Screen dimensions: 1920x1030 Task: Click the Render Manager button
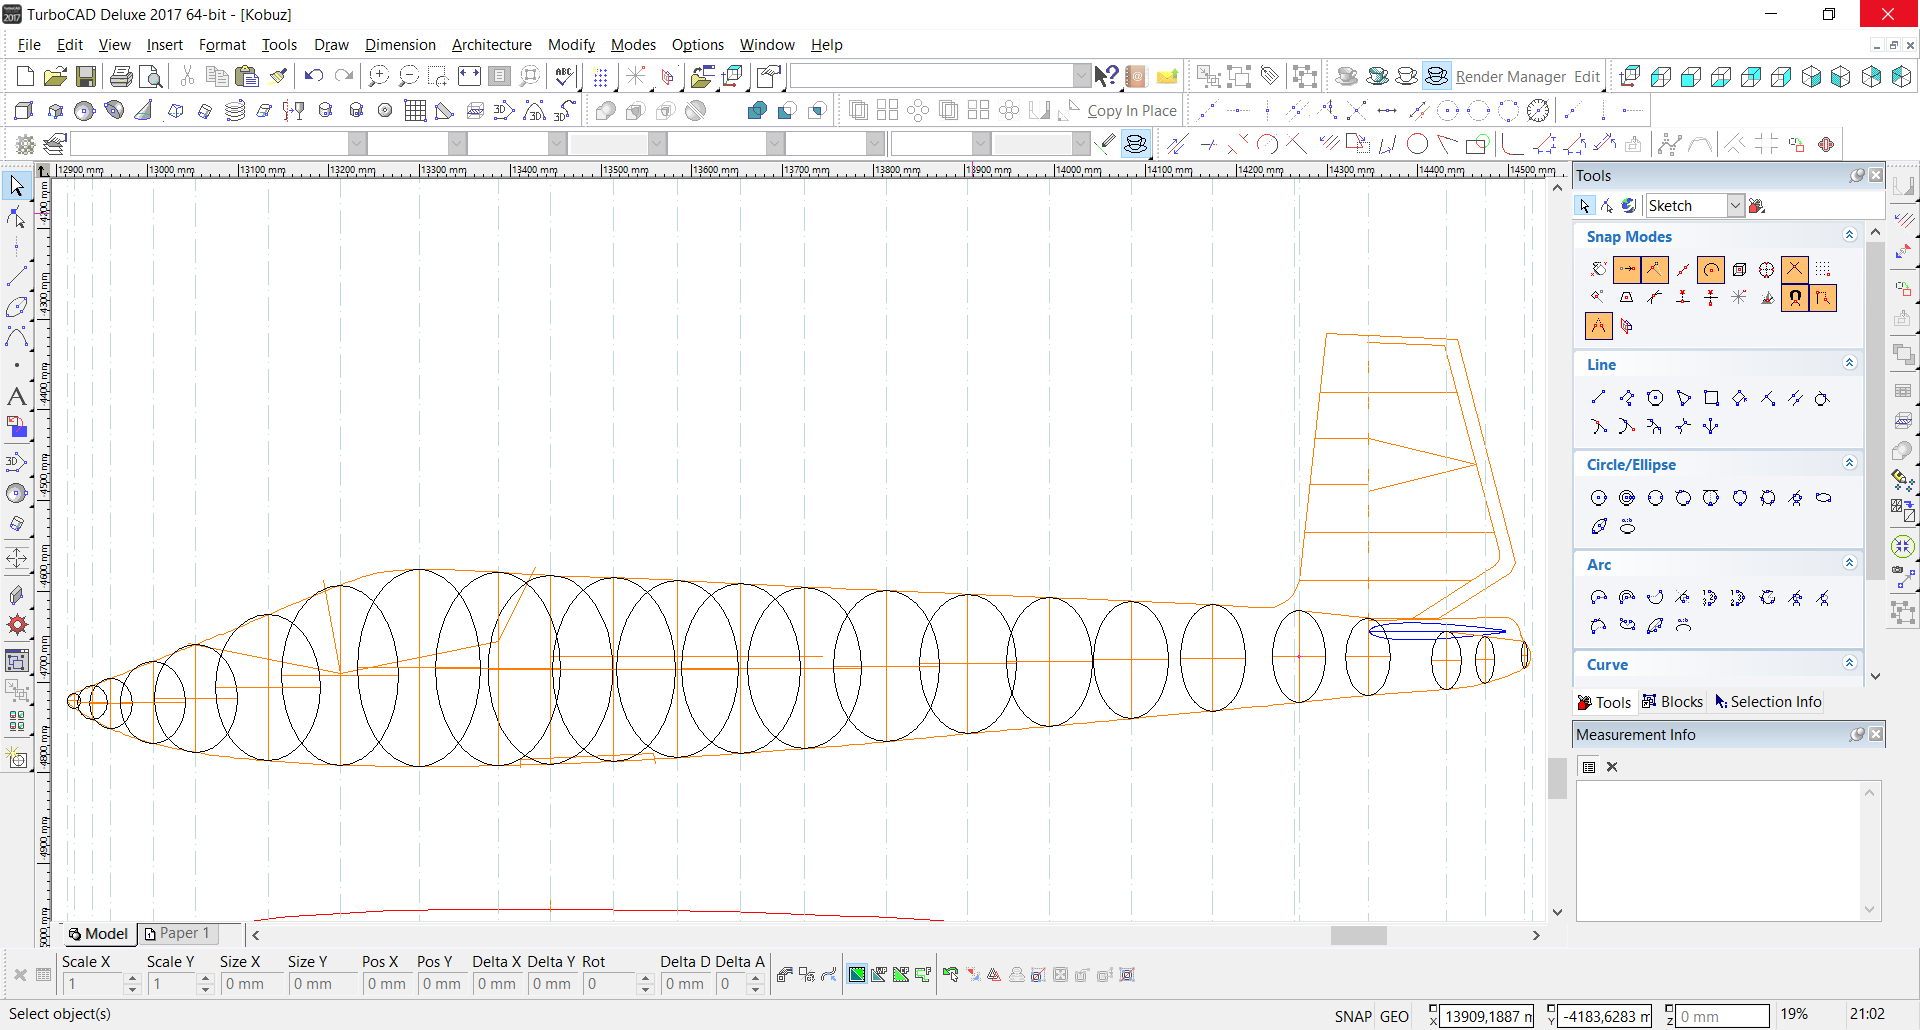[x=1510, y=77]
